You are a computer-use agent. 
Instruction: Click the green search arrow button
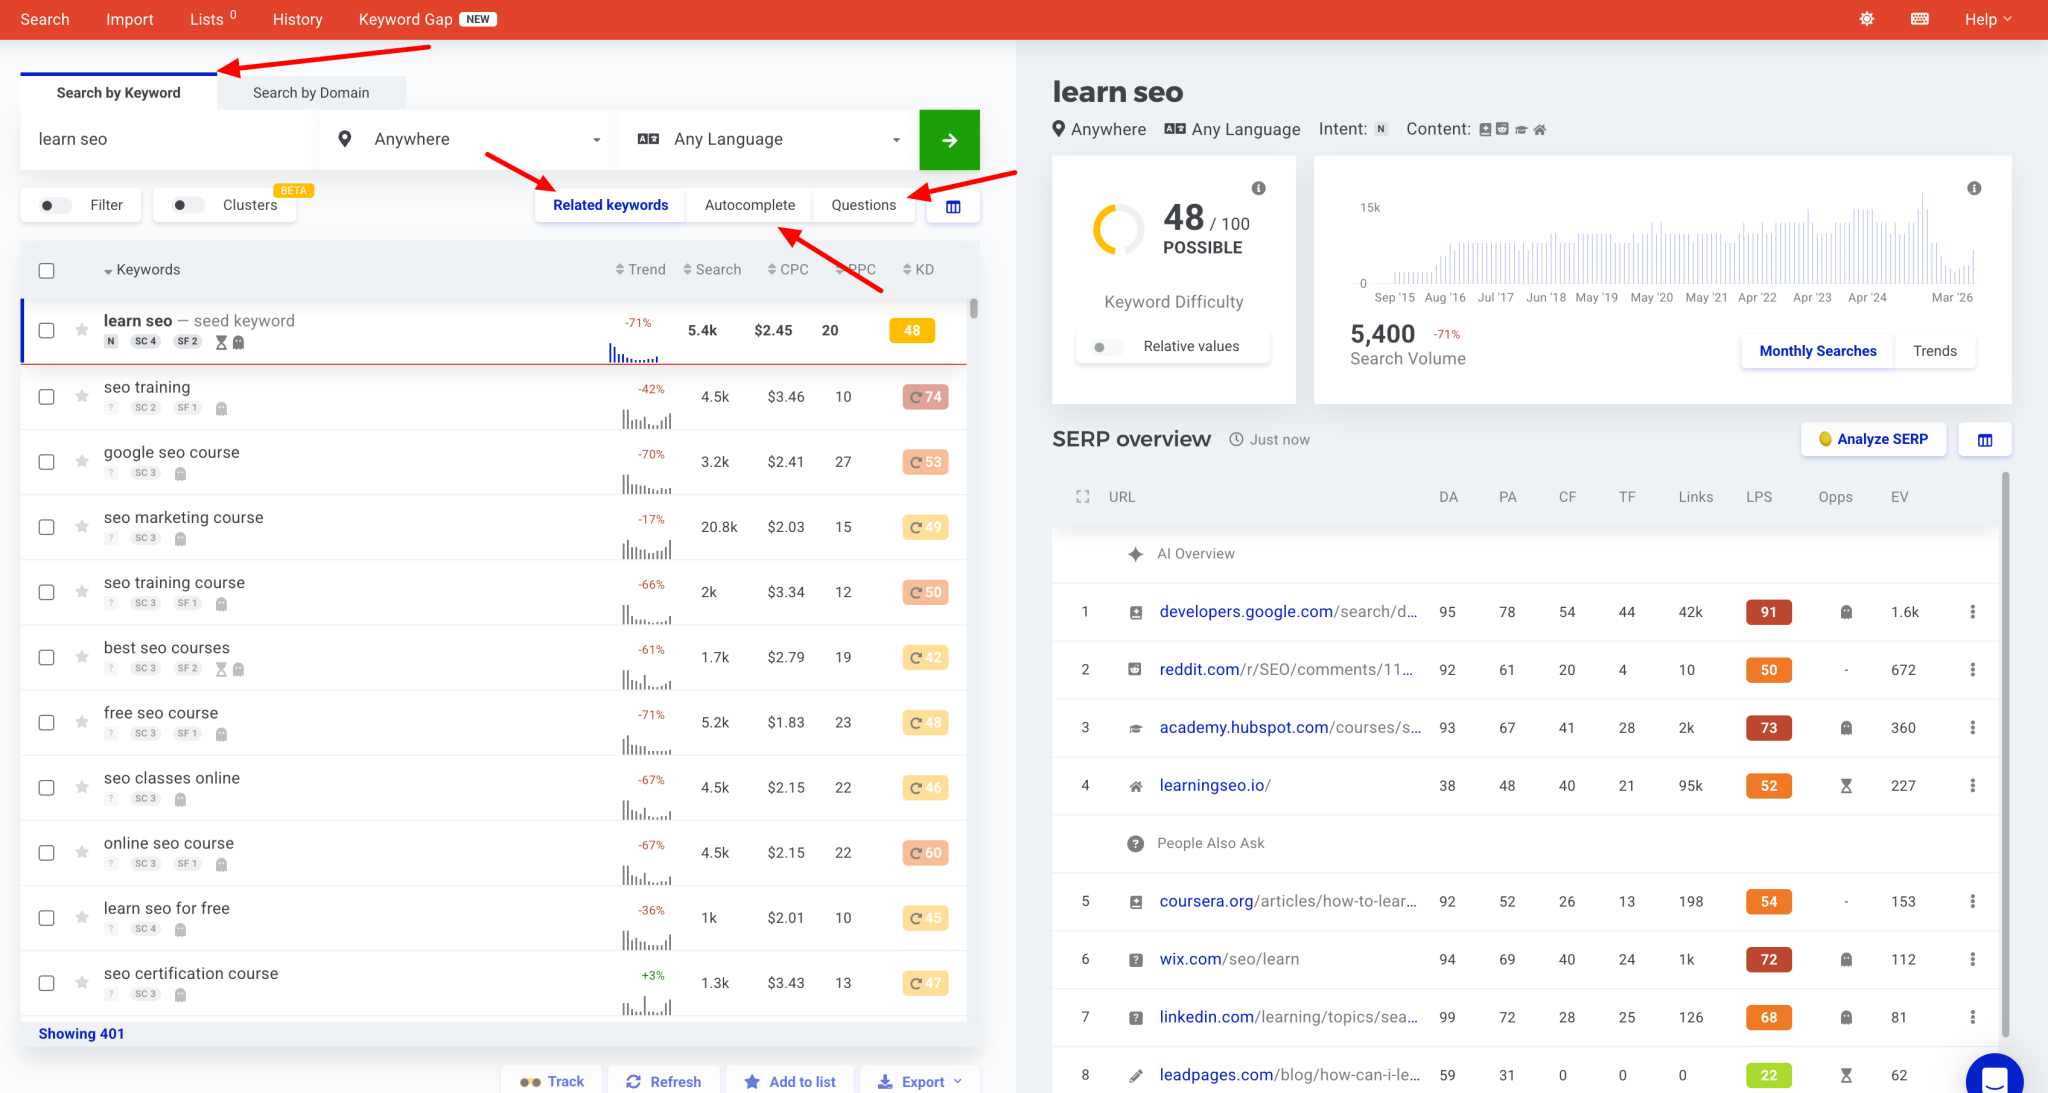(949, 140)
